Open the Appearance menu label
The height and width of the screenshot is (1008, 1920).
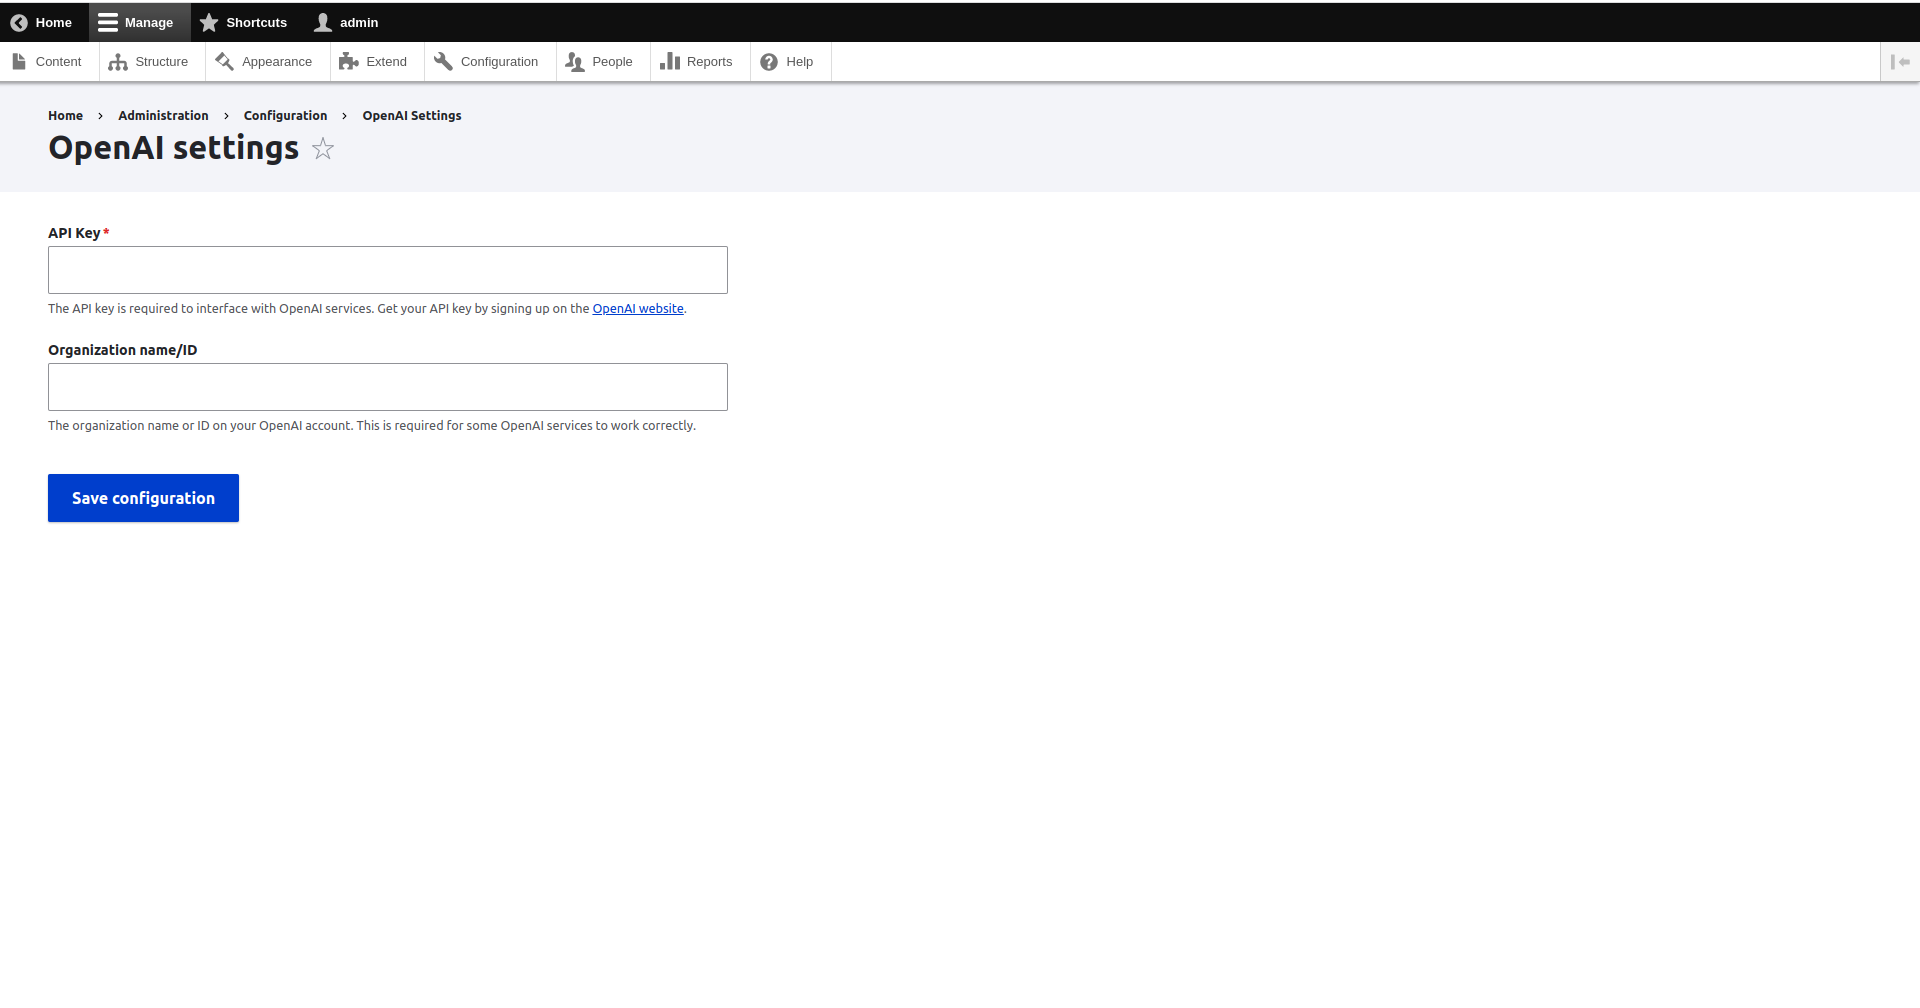(x=277, y=62)
